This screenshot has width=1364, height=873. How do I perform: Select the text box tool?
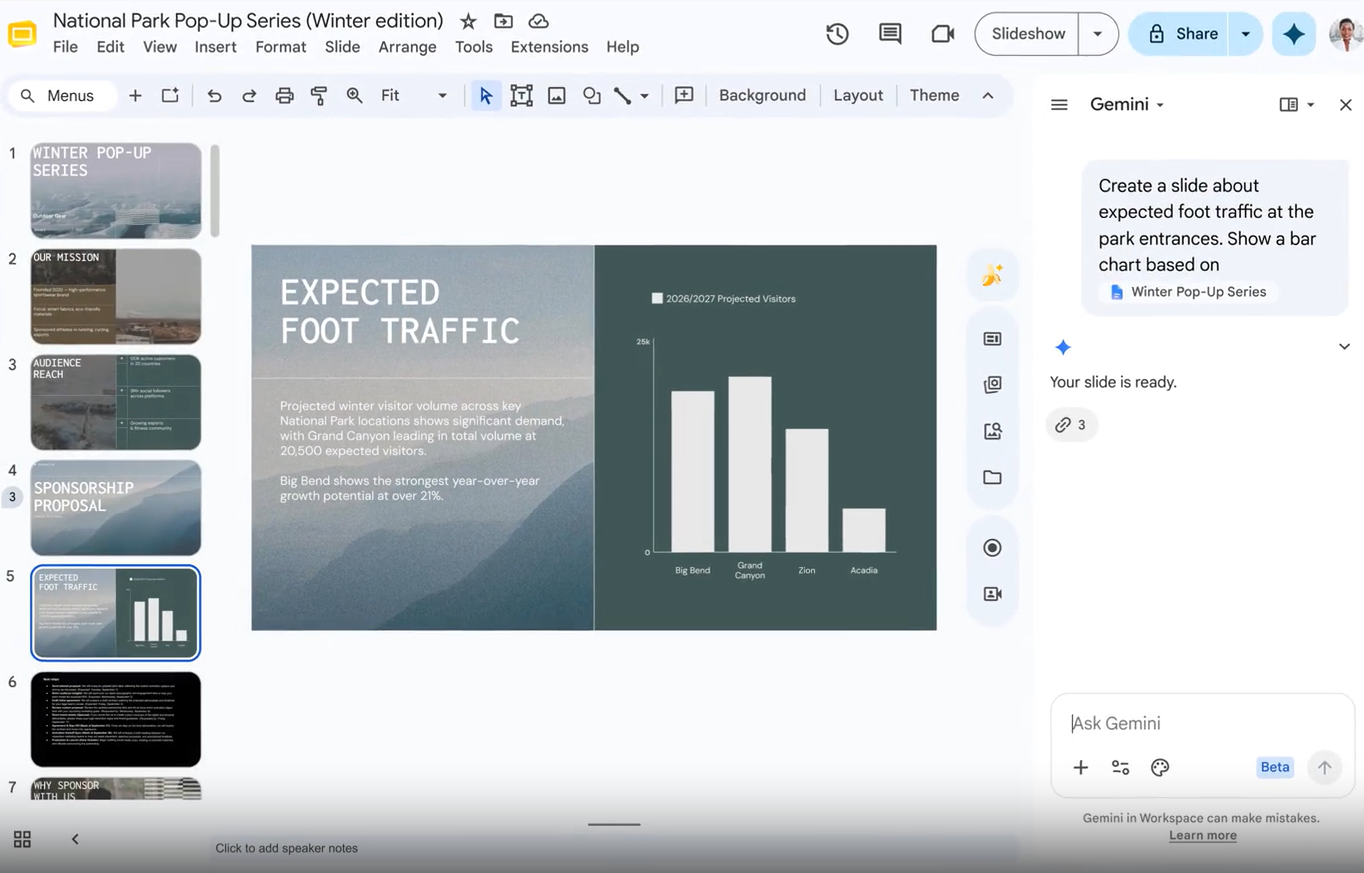point(521,96)
